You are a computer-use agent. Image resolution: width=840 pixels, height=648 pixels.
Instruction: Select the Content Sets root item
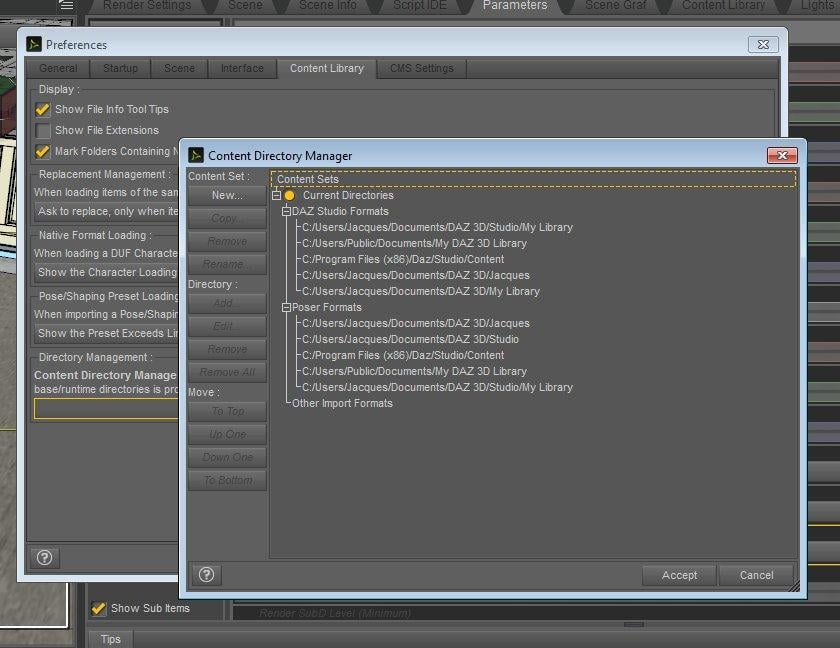tap(533, 179)
